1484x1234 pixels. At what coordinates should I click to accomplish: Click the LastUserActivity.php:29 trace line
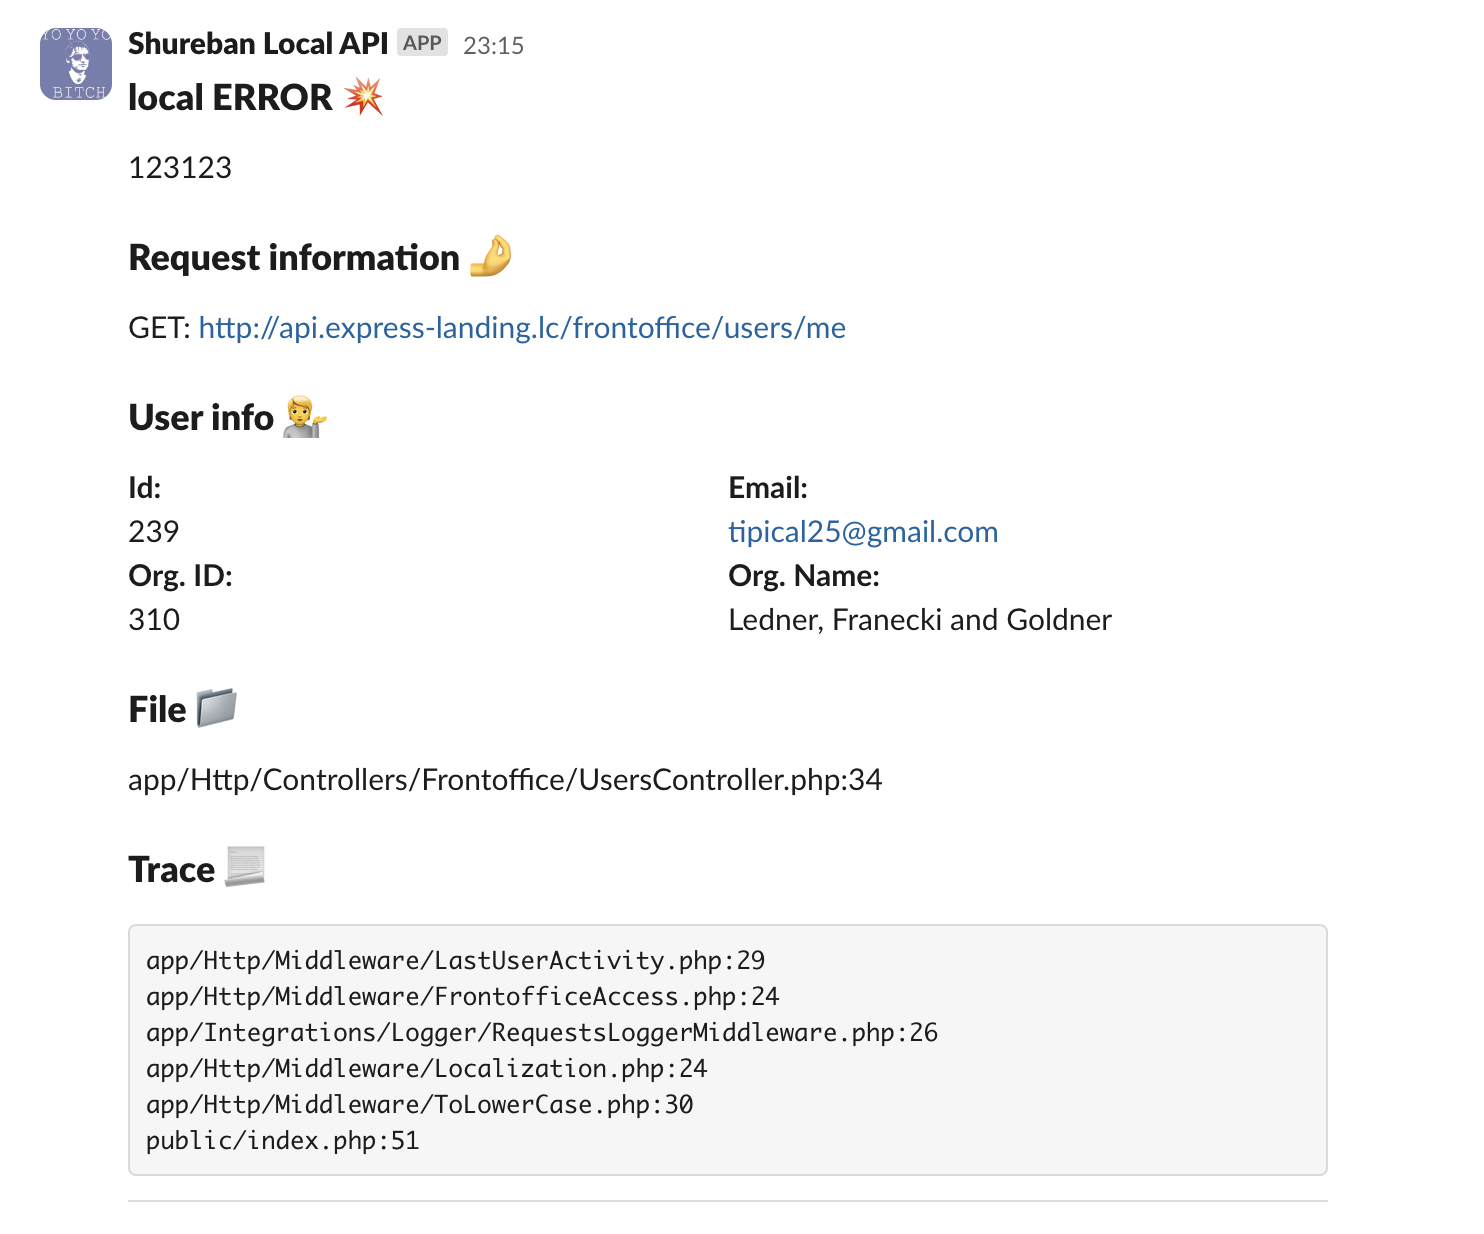click(x=455, y=961)
